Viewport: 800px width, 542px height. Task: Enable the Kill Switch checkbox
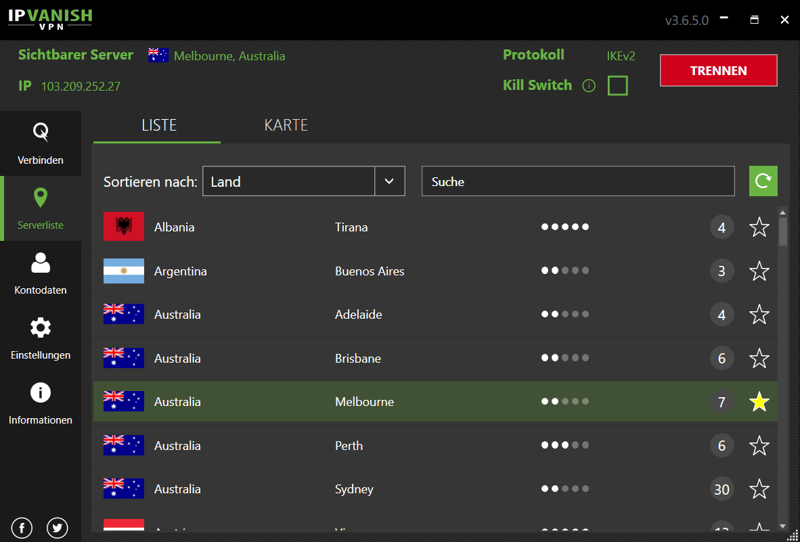pyautogui.click(x=618, y=86)
